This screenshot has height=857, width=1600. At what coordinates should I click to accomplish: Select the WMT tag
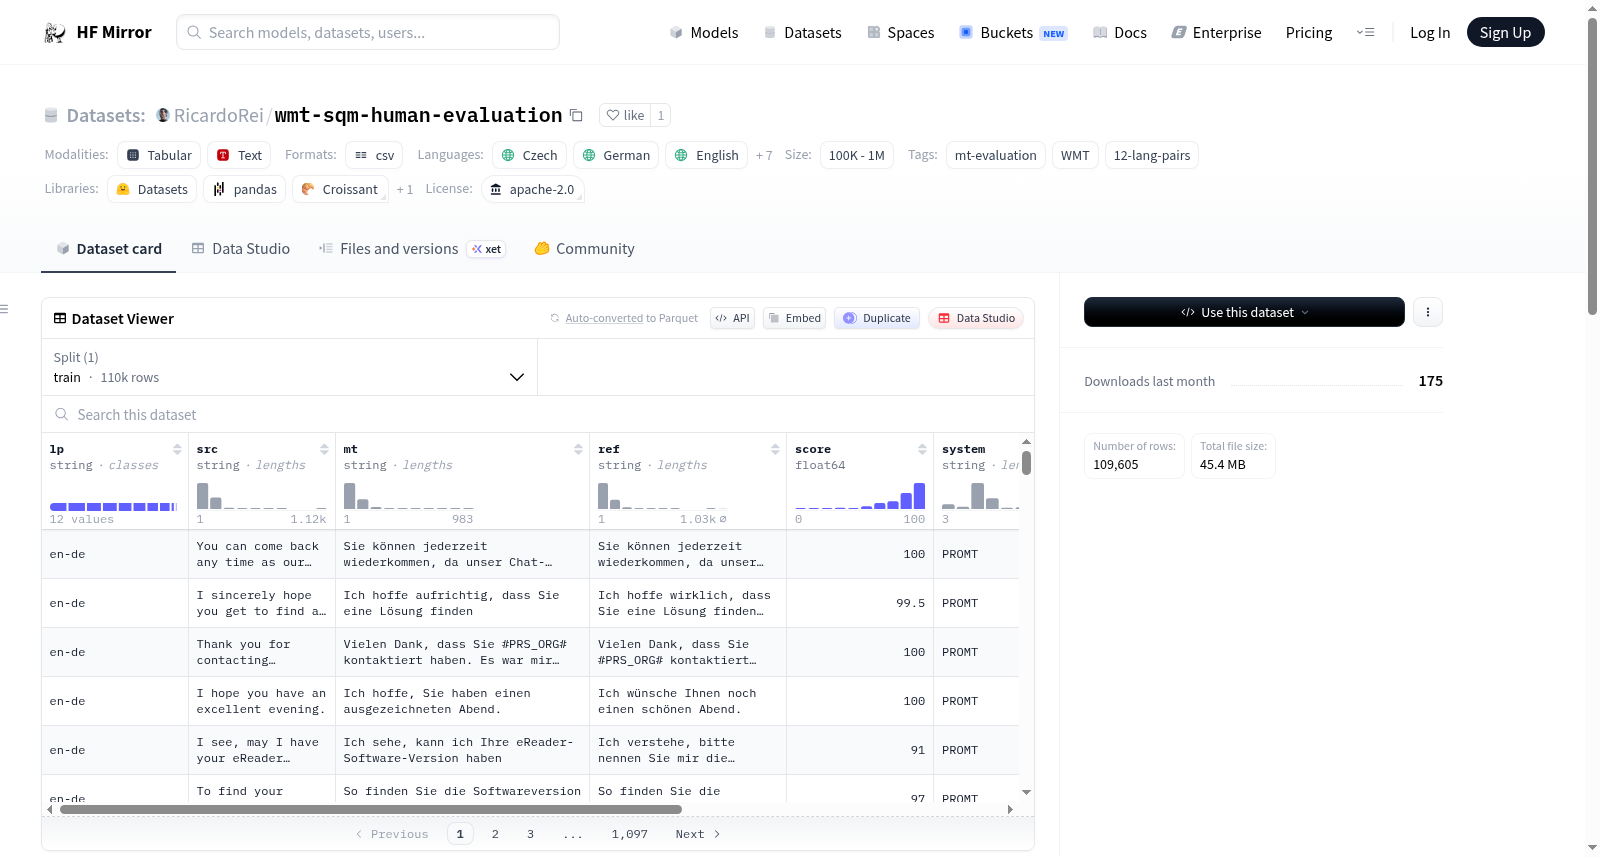coord(1075,155)
